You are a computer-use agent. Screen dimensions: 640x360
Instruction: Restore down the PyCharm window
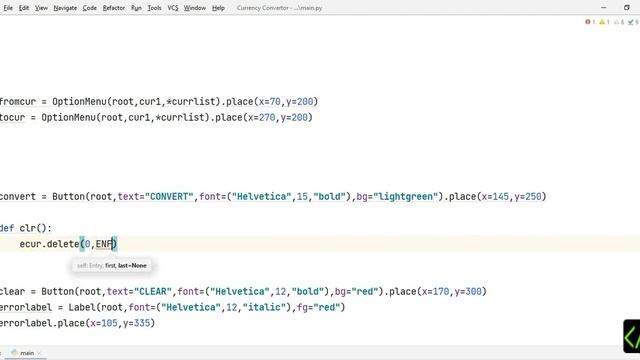(x=627, y=7)
